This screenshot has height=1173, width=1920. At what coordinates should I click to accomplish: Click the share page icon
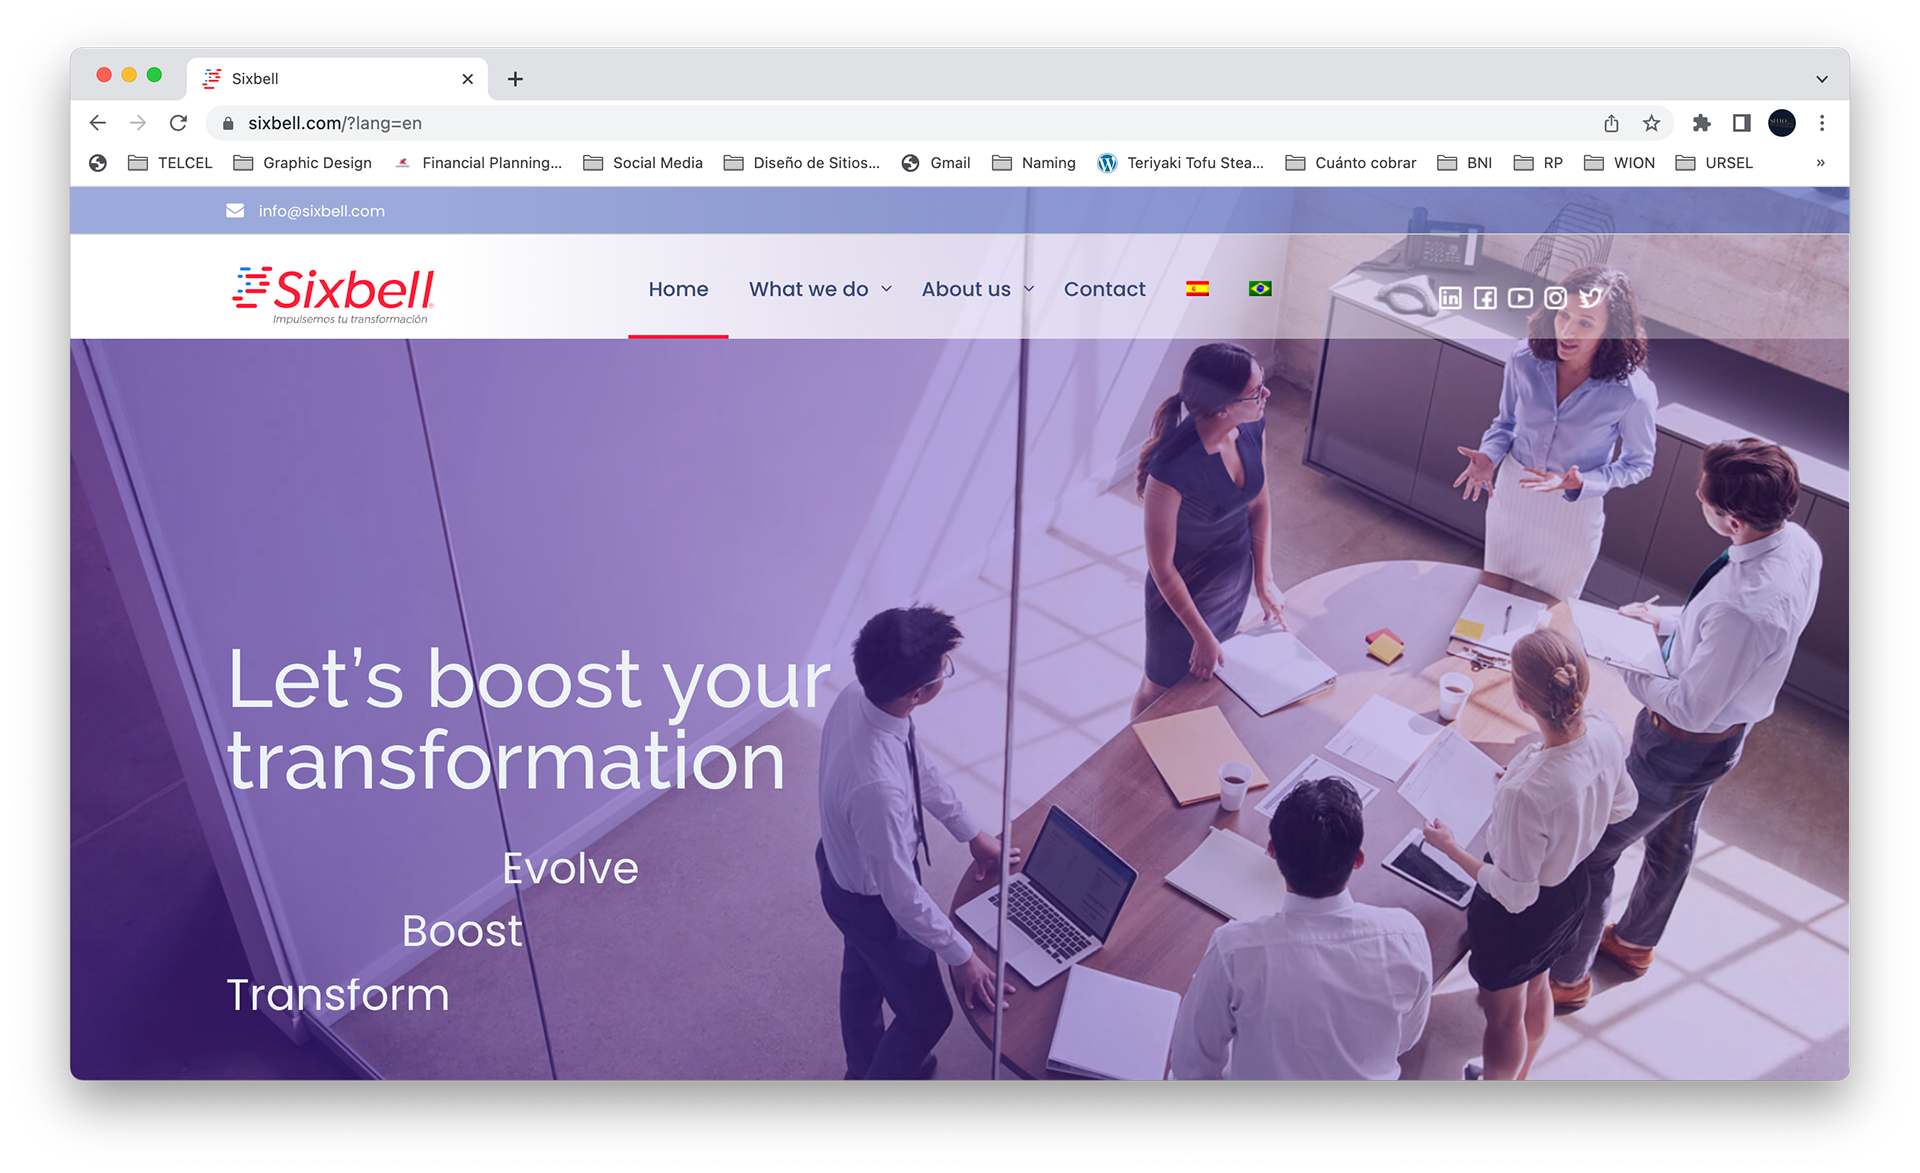coord(1611,123)
